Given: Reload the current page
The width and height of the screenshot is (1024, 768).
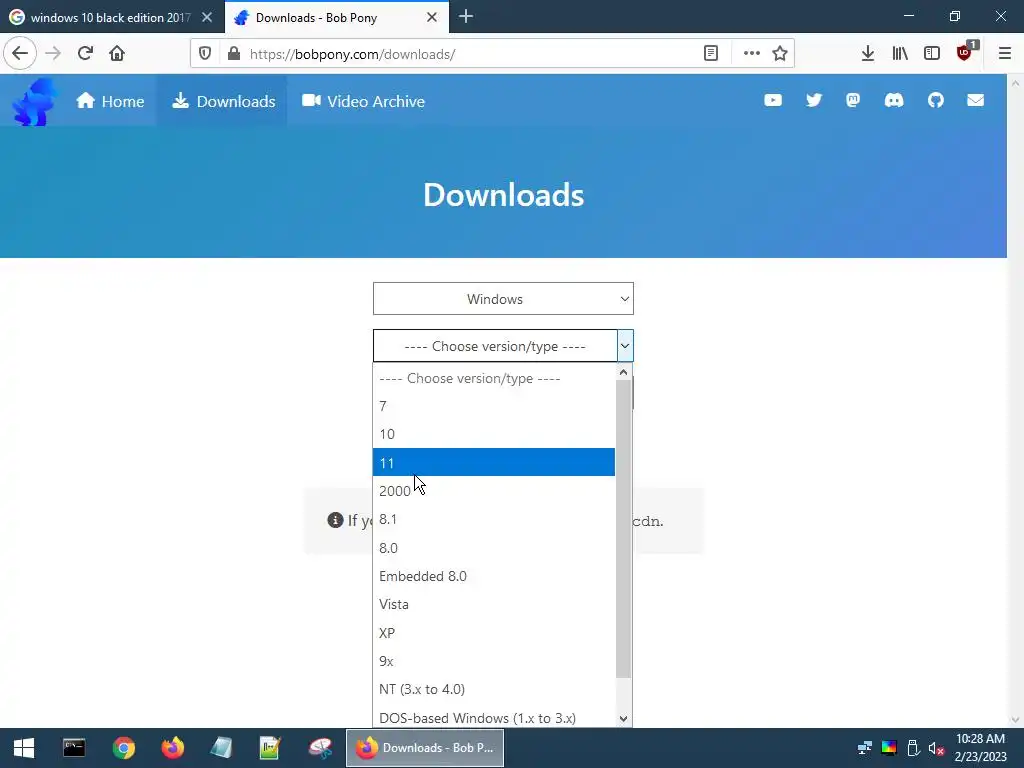Looking at the screenshot, I should [x=85, y=53].
